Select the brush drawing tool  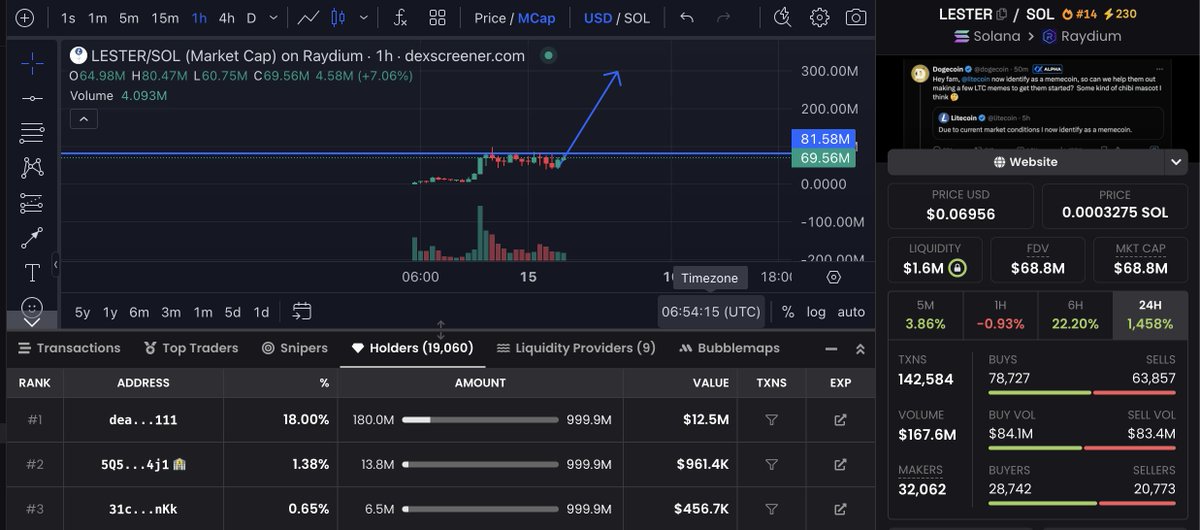point(32,237)
